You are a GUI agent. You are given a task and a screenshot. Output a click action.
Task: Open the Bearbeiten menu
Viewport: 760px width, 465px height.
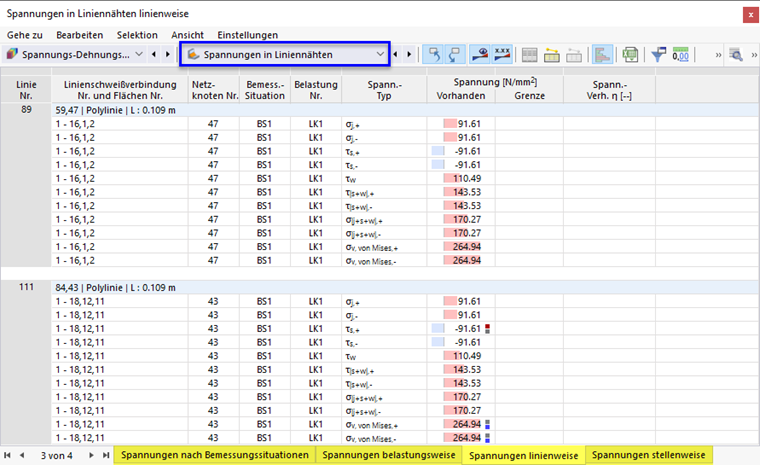[x=79, y=35]
